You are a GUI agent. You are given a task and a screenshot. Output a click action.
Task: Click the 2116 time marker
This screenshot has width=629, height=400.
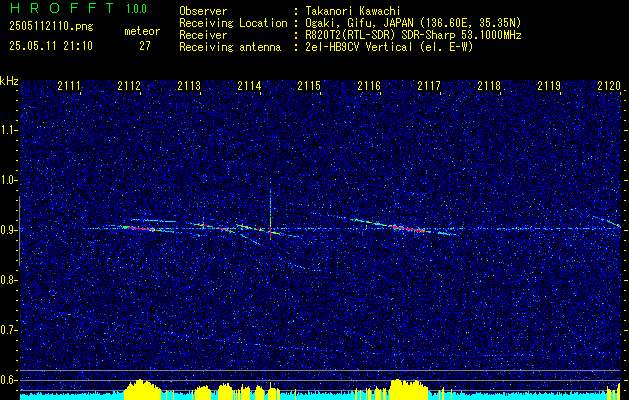pyautogui.click(x=369, y=86)
